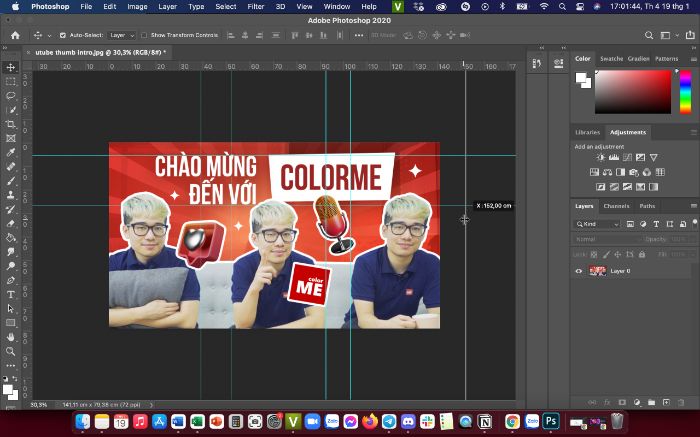Open the Adjustments panel options menu
This screenshot has width=700, height=437.
point(693,133)
